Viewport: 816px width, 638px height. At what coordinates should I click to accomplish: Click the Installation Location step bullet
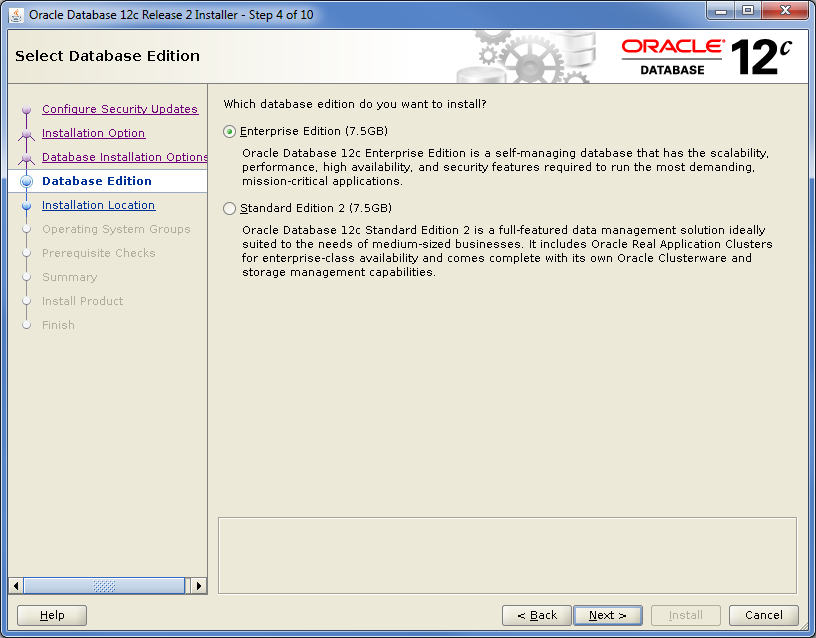[x=27, y=206]
